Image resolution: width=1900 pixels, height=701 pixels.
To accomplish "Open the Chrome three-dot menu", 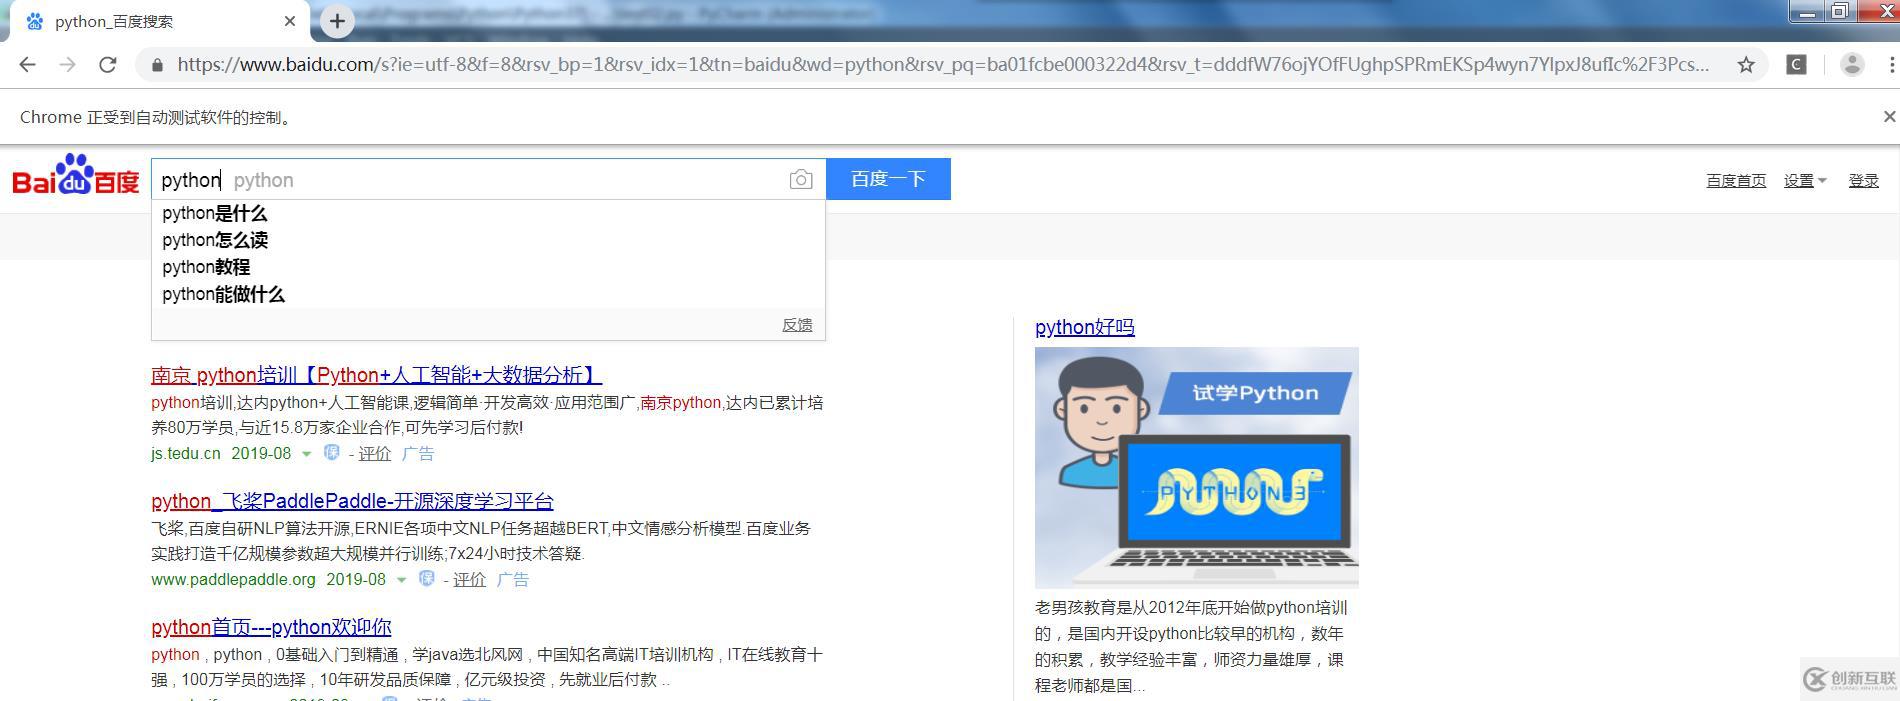I will (x=1891, y=65).
